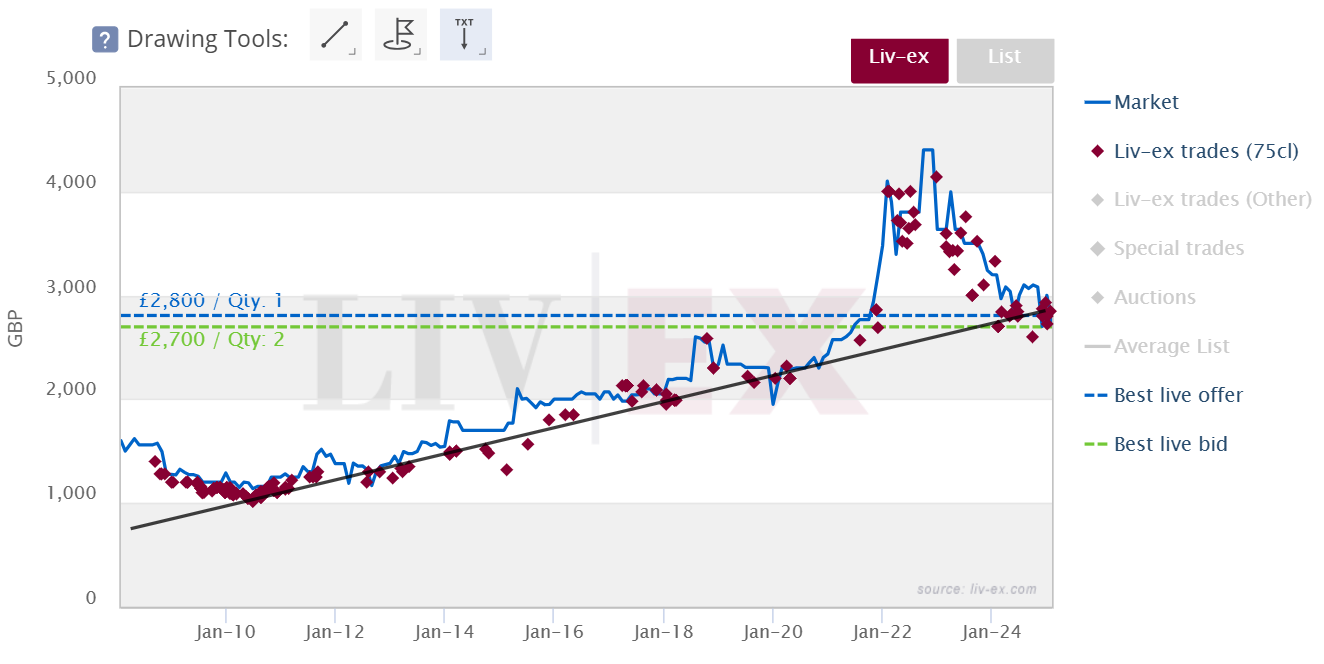Toggle the Market series in legend
Viewport: 1324px width, 664px height.
1132,102
